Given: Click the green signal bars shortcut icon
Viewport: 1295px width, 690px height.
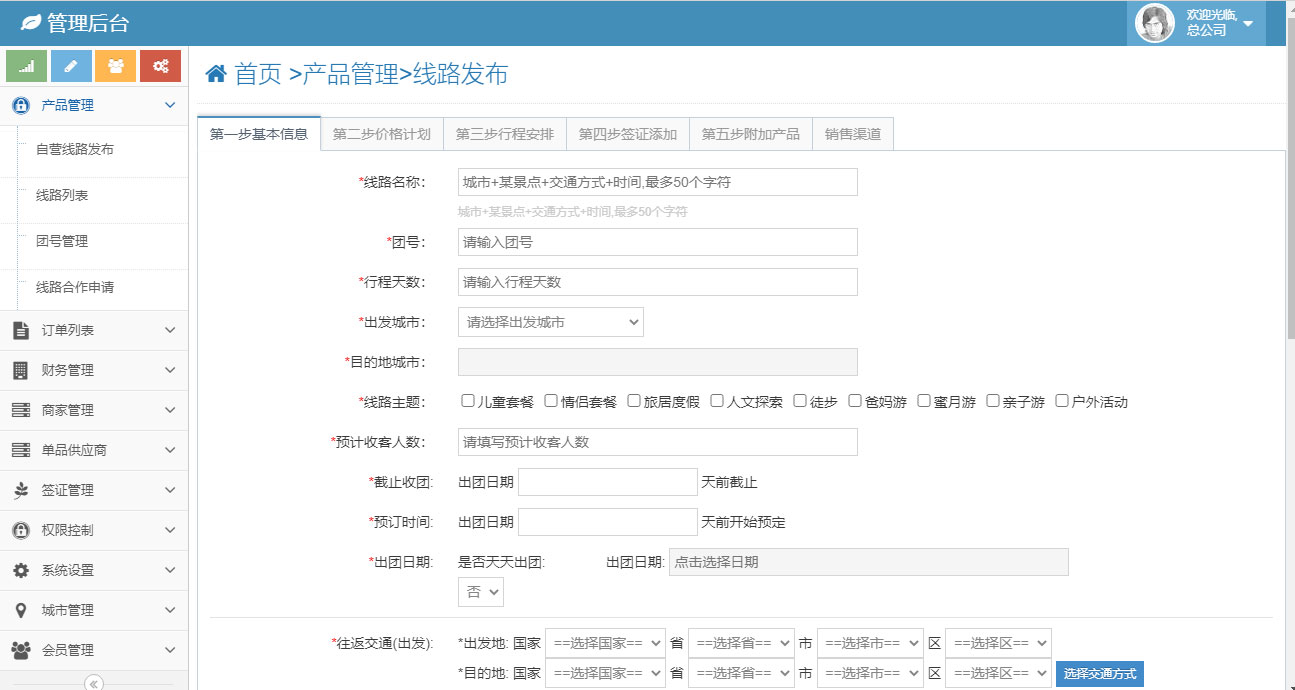Looking at the screenshot, I should click(x=27, y=66).
